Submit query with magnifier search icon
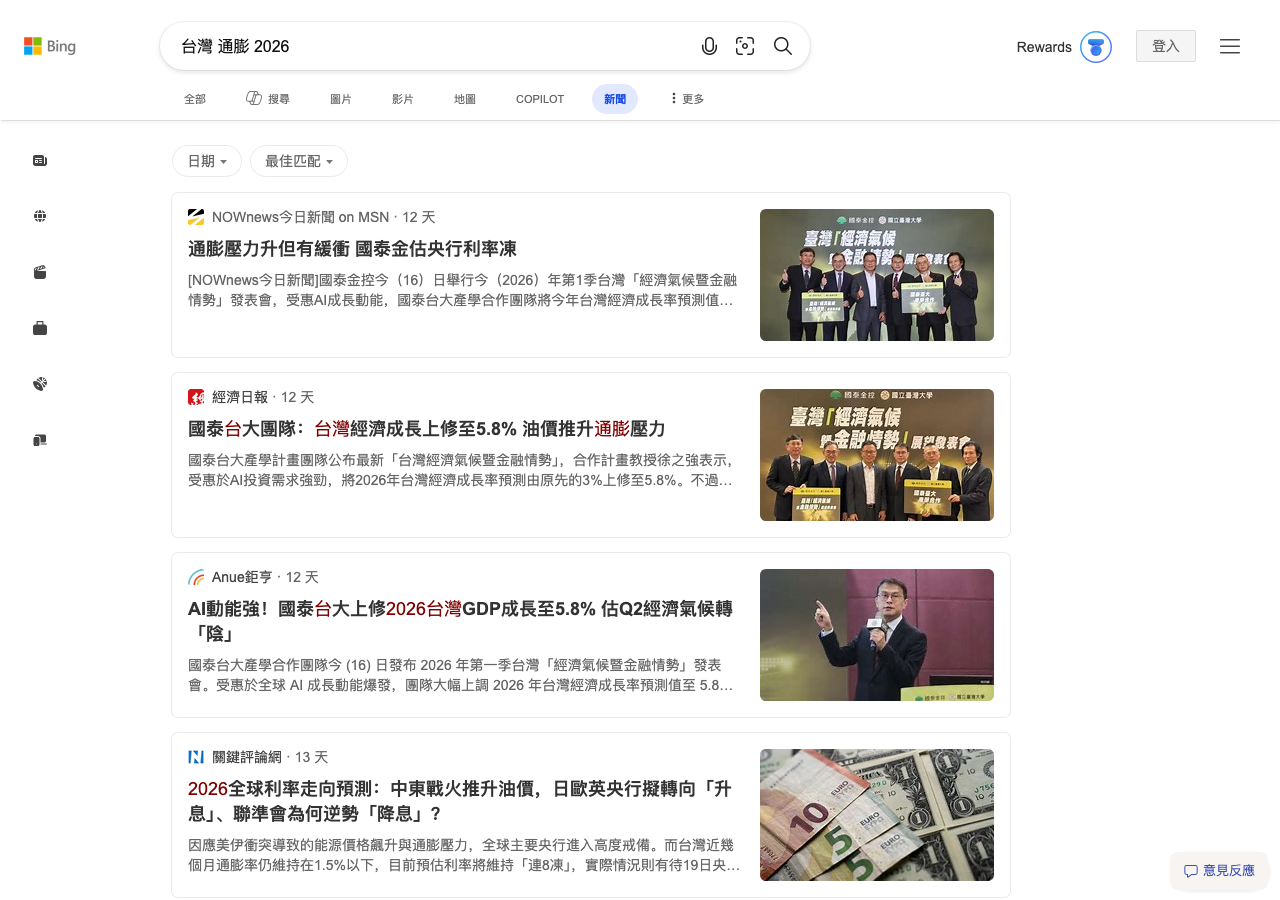The image size is (1280, 900). 783,46
